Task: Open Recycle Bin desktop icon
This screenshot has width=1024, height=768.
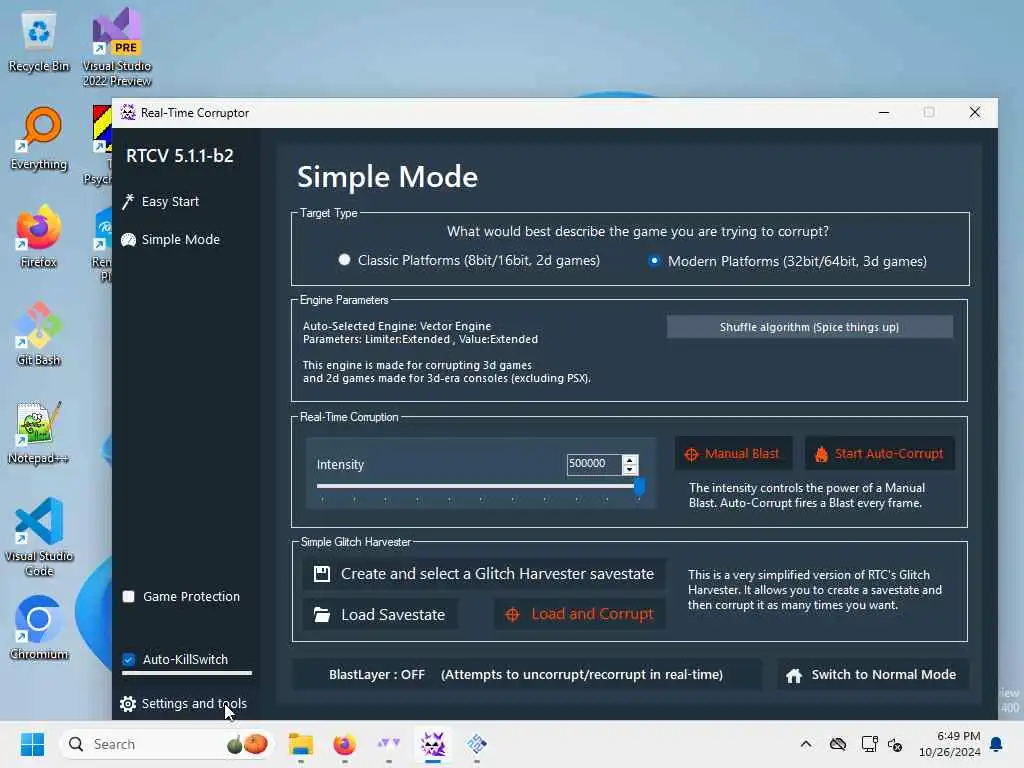Action: tap(39, 42)
